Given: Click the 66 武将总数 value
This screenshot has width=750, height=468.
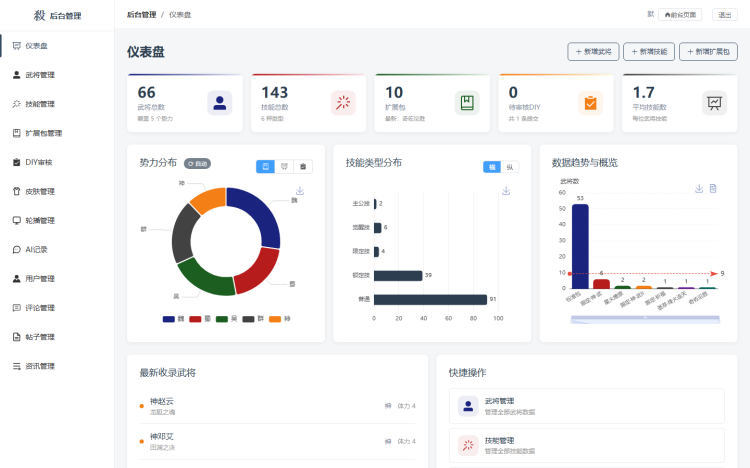Looking at the screenshot, I should point(146,92).
